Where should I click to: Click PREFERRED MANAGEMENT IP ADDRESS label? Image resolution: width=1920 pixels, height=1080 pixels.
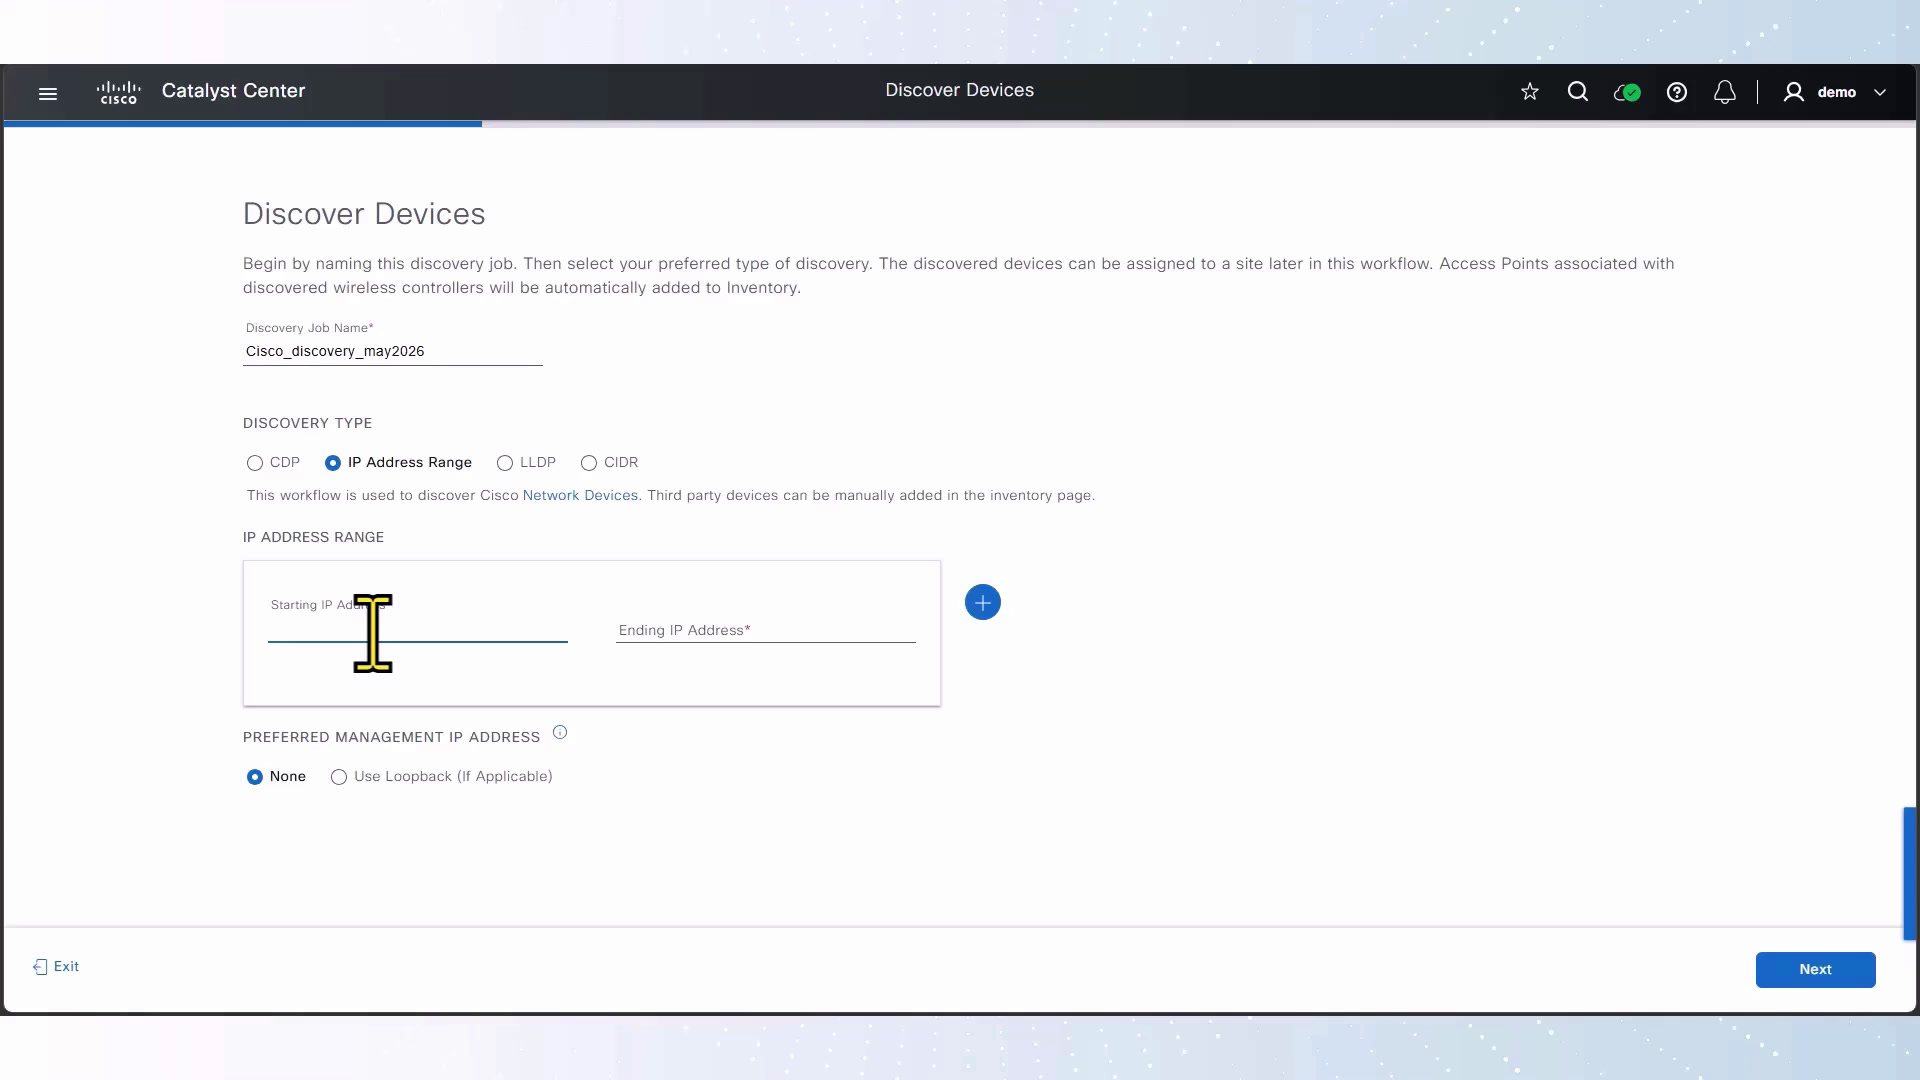[x=391, y=737]
